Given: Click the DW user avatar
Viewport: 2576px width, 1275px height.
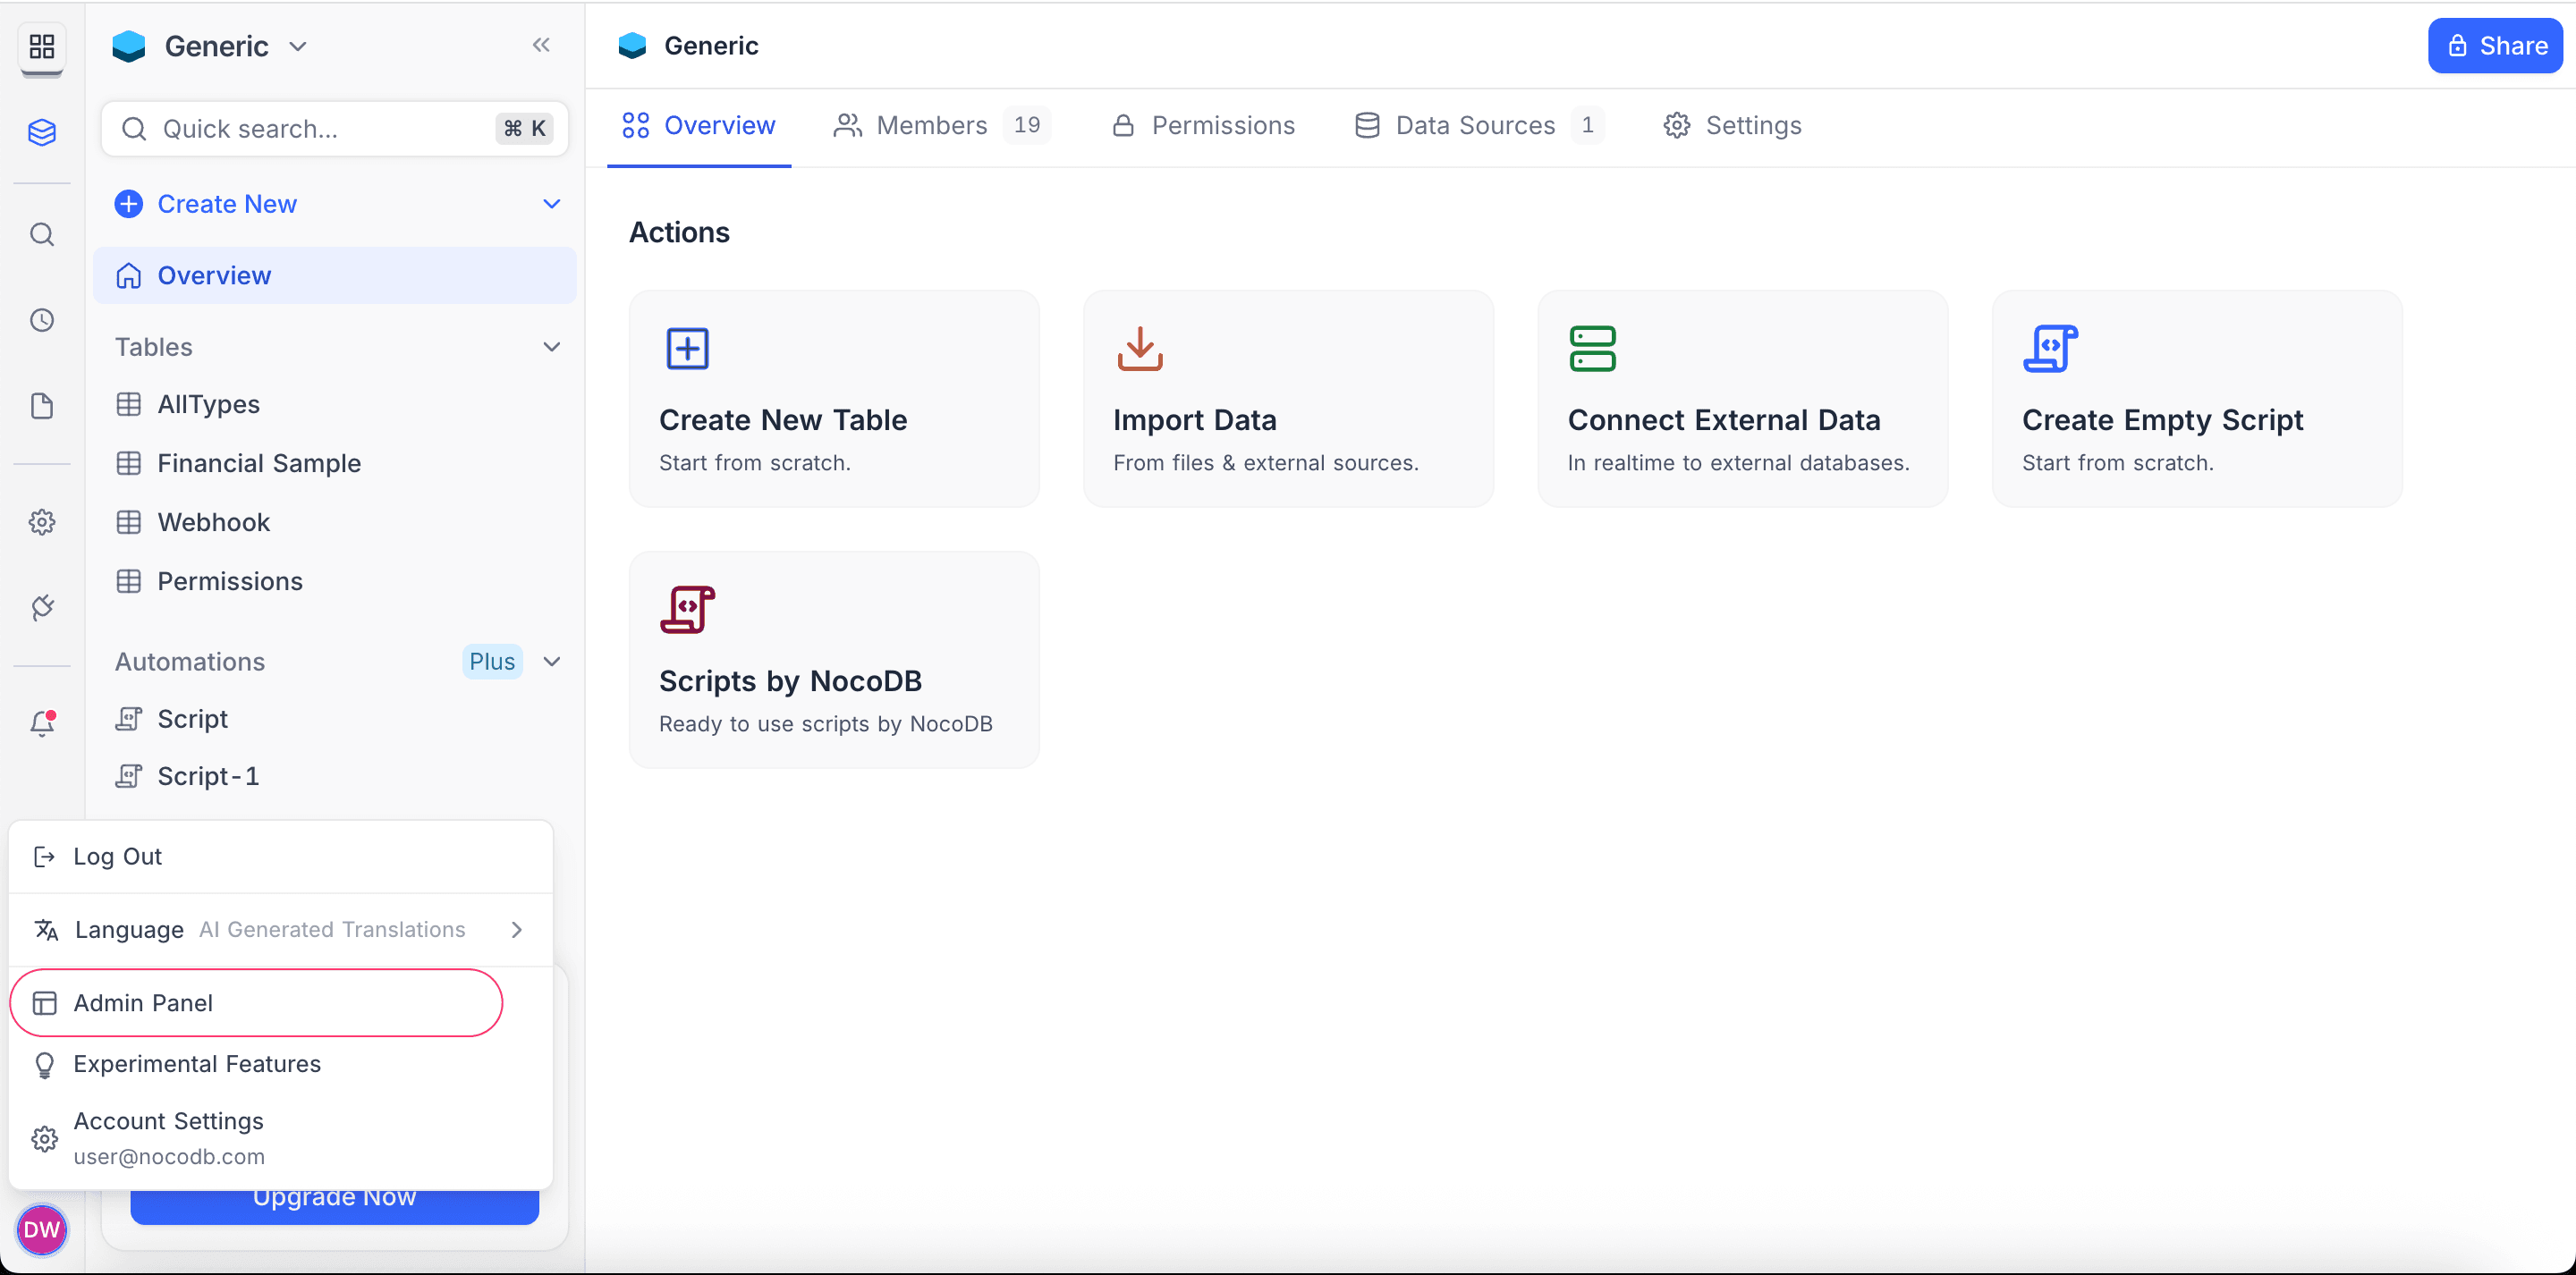Looking at the screenshot, I should click(42, 1229).
